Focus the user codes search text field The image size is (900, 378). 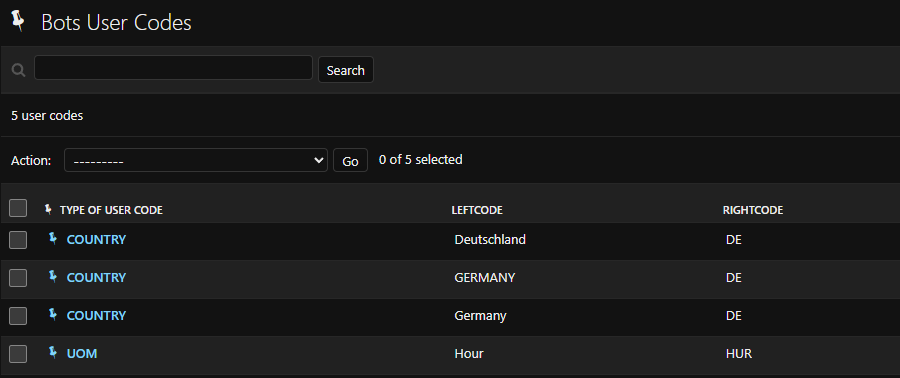[x=173, y=68]
